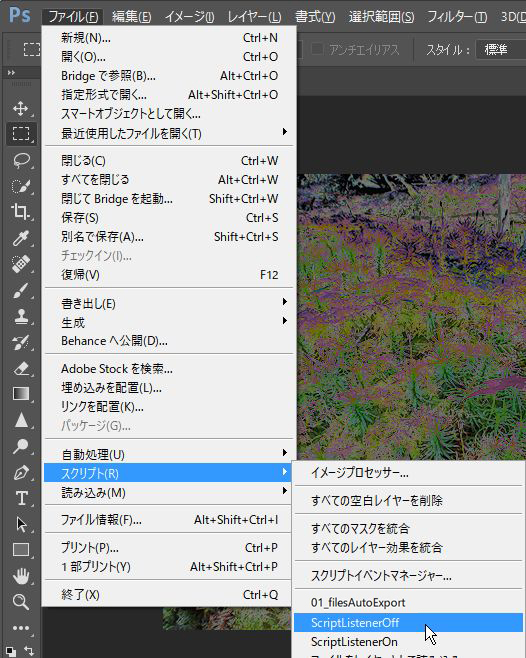Select the Gradient tool
This screenshot has width=526, height=658.
click(21, 394)
